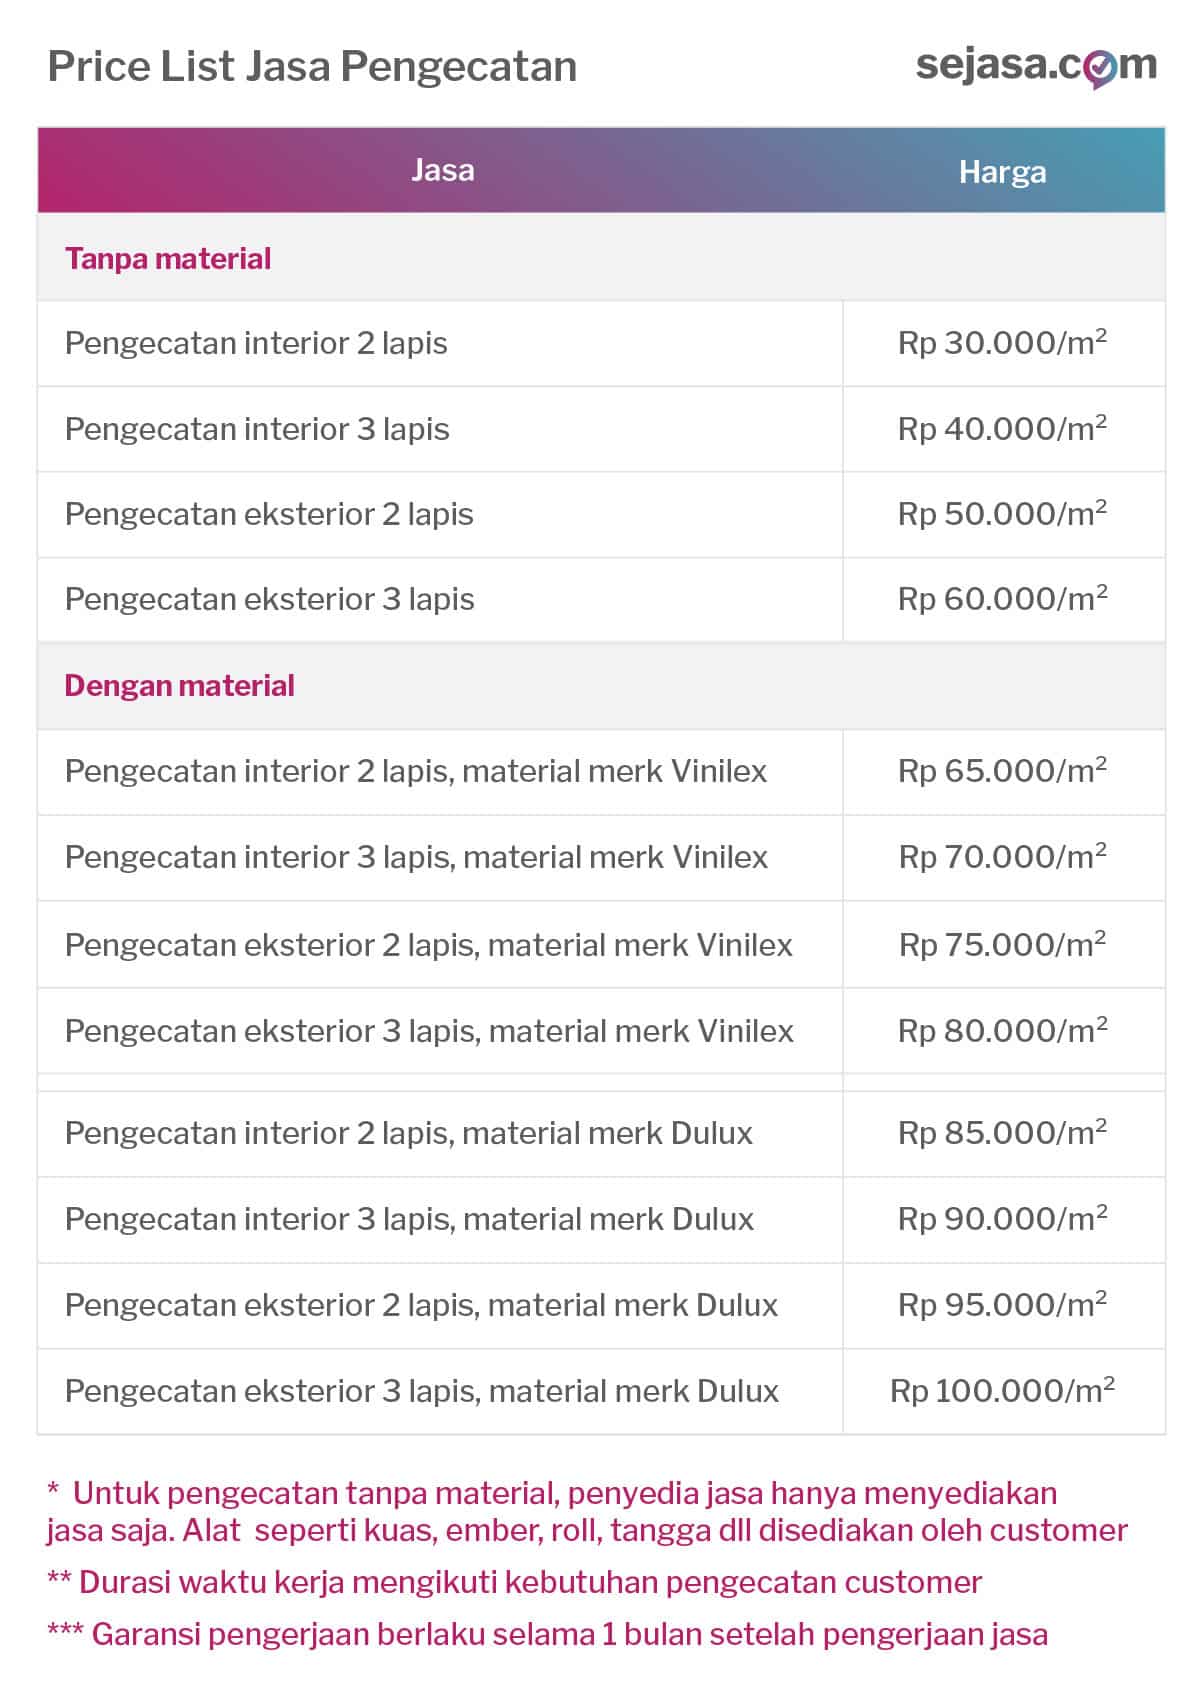Image resolution: width=1203 pixels, height=1701 pixels.
Task: Click the checkmark bubble in sejasa logo
Action: 1099,70
